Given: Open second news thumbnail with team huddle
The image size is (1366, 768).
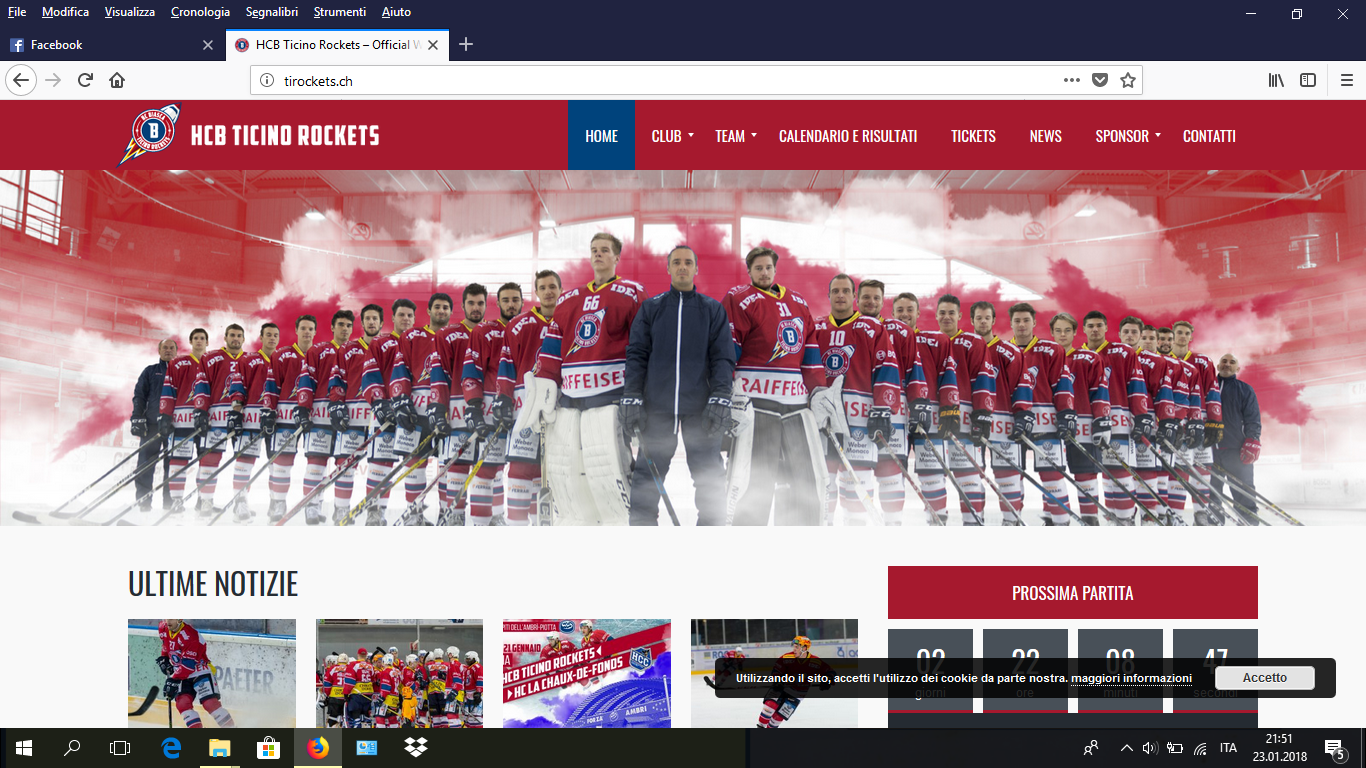Looking at the screenshot, I should 399,673.
